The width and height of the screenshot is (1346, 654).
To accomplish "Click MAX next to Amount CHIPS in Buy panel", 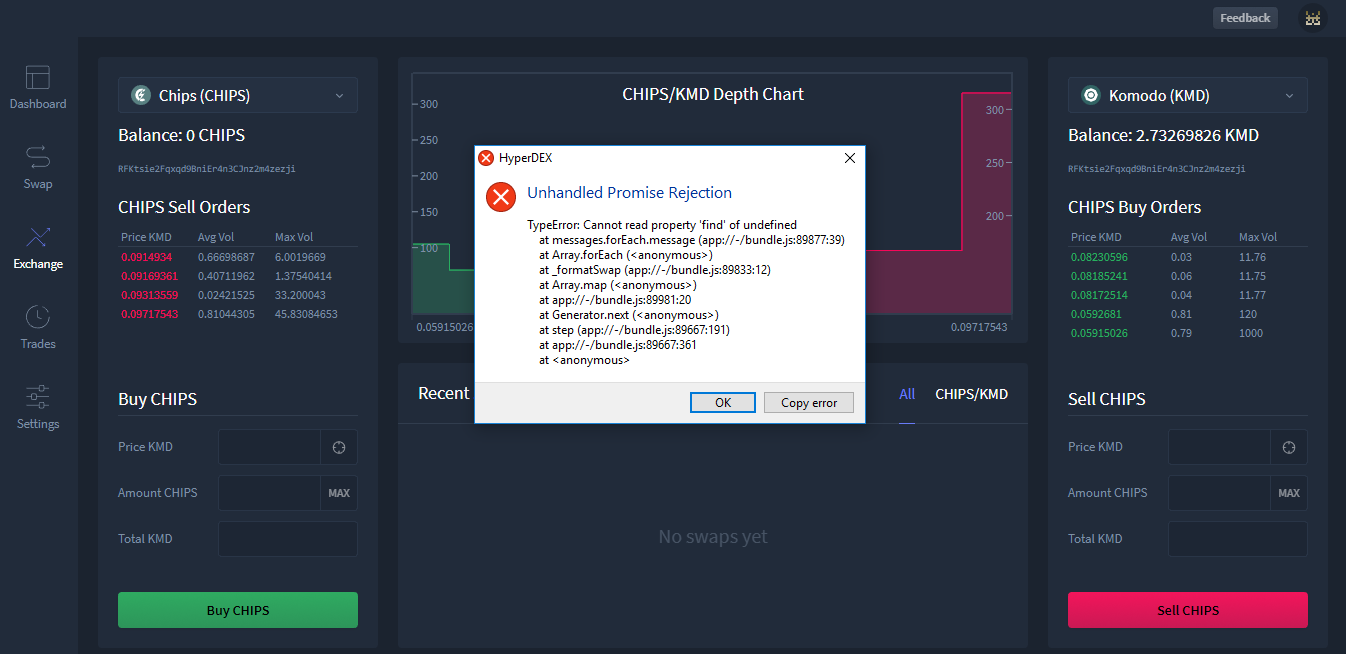I will (340, 492).
